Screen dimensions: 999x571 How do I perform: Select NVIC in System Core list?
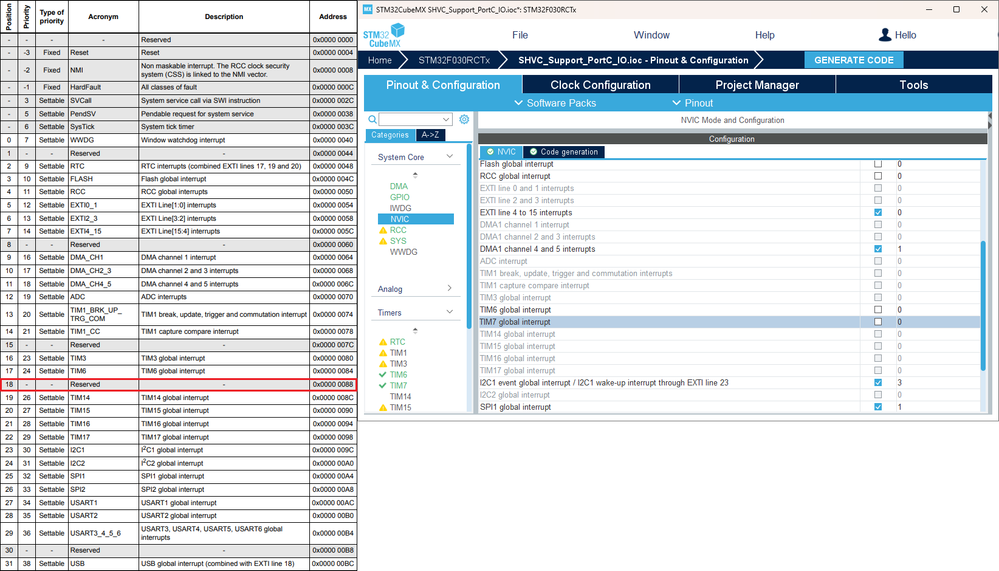coord(415,219)
